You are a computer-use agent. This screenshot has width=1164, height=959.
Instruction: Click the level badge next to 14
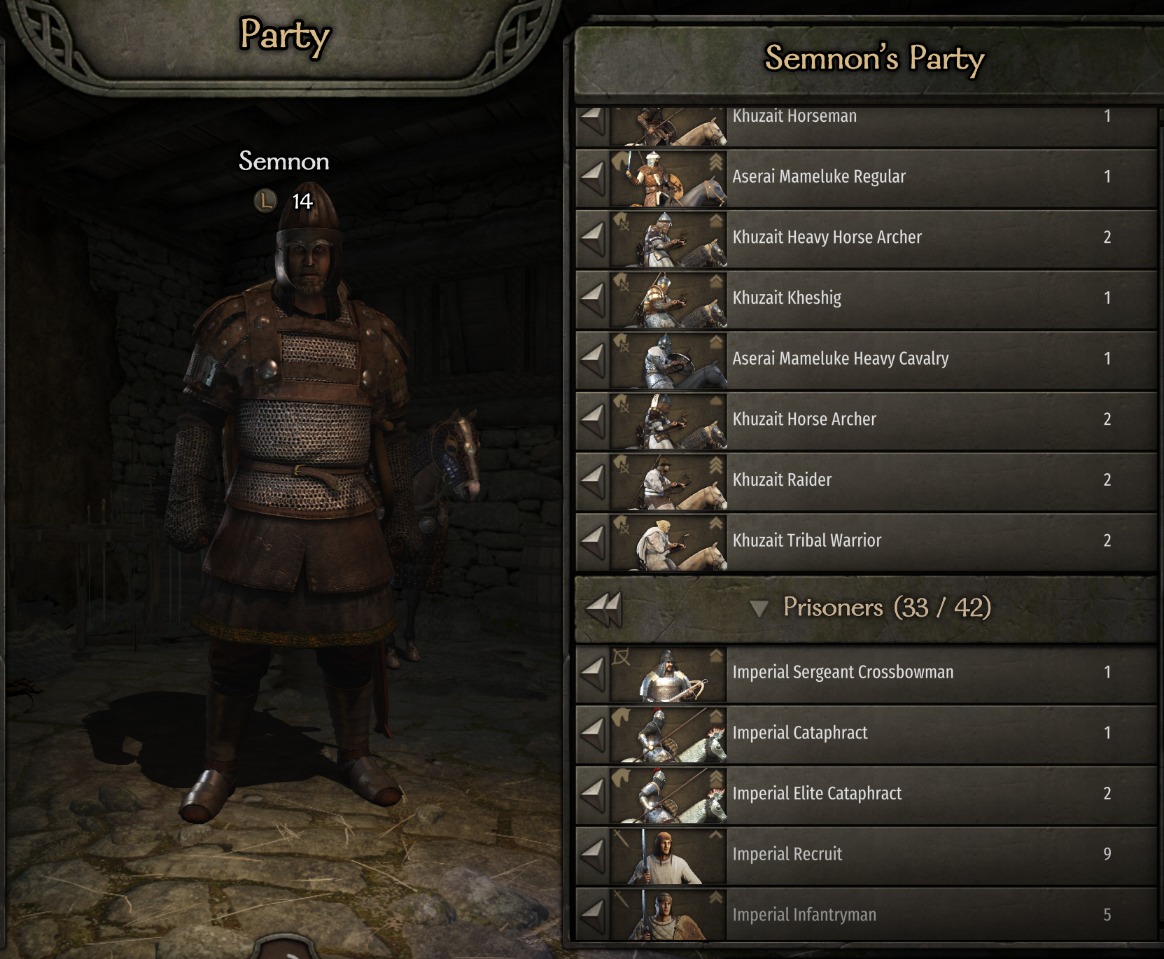coord(265,200)
